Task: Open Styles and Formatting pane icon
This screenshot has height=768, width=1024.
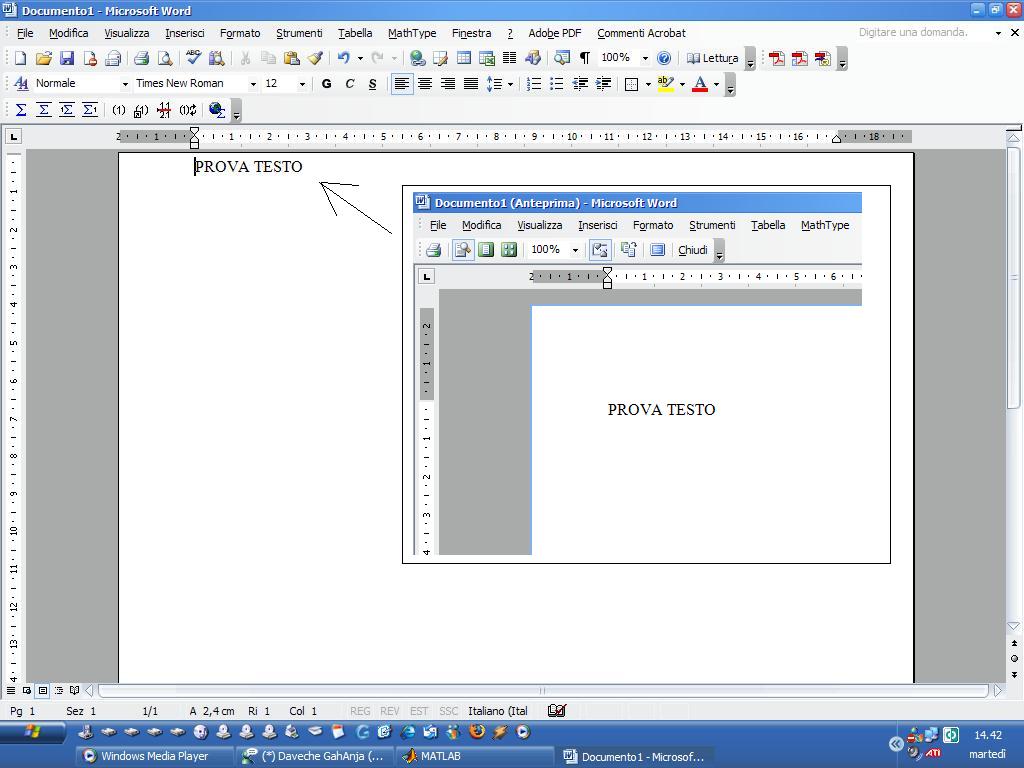Action: pyautogui.click(x=20, y=84)
